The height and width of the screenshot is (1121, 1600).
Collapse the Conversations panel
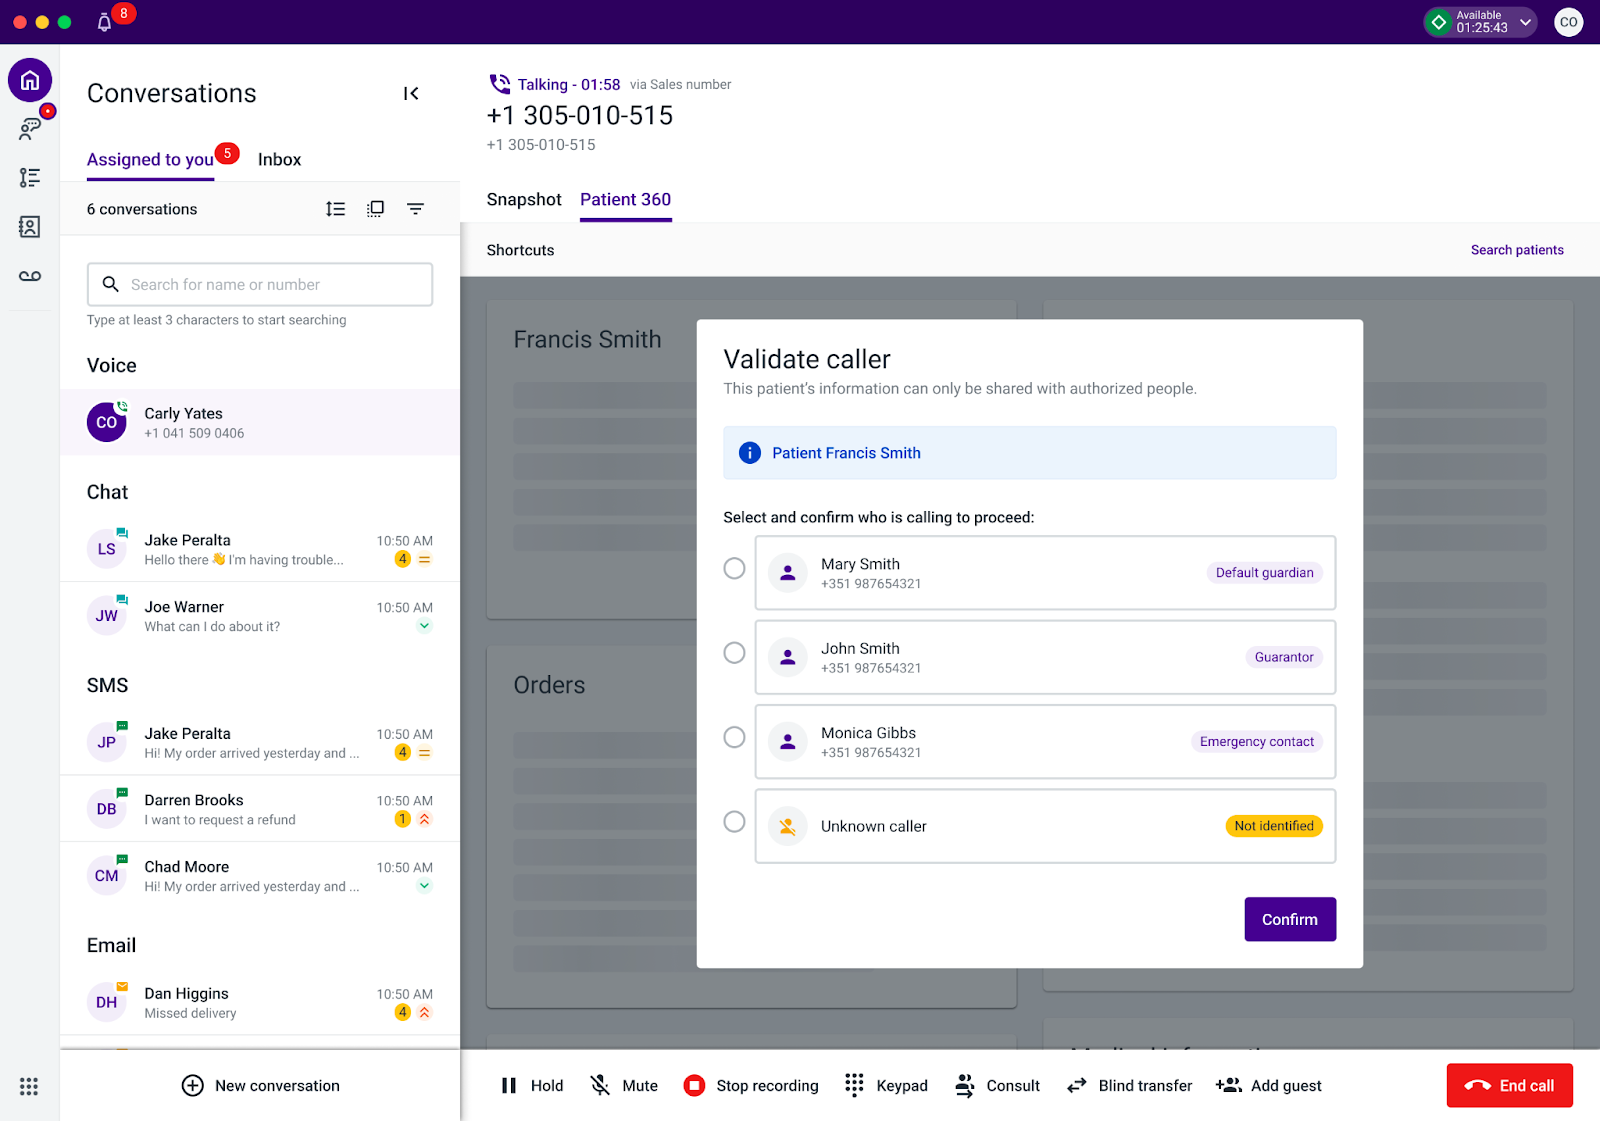[411, 93]
